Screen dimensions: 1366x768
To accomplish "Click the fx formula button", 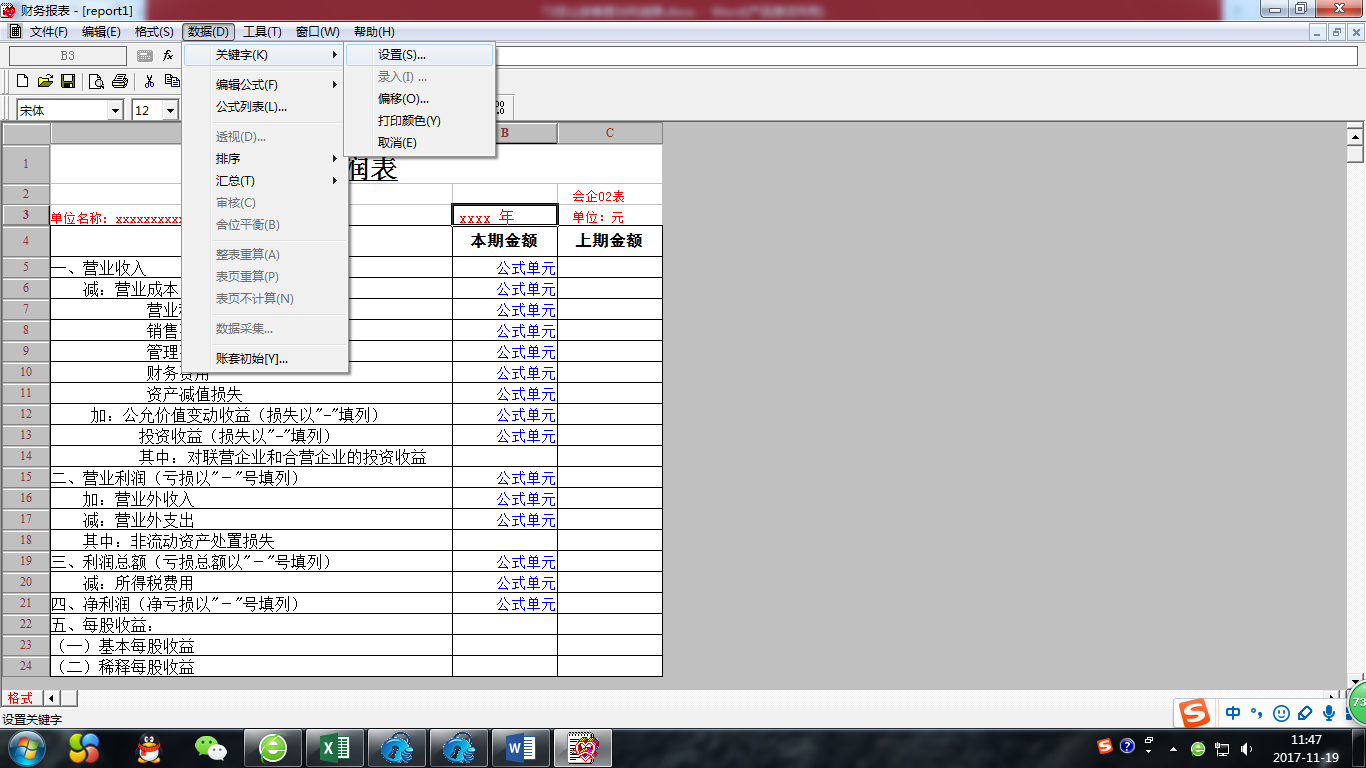I will (x=168, y=56).
